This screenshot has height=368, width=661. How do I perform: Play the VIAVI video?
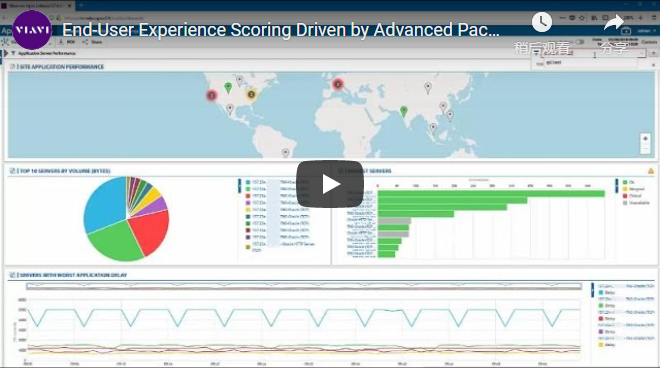tap(330, 184)
